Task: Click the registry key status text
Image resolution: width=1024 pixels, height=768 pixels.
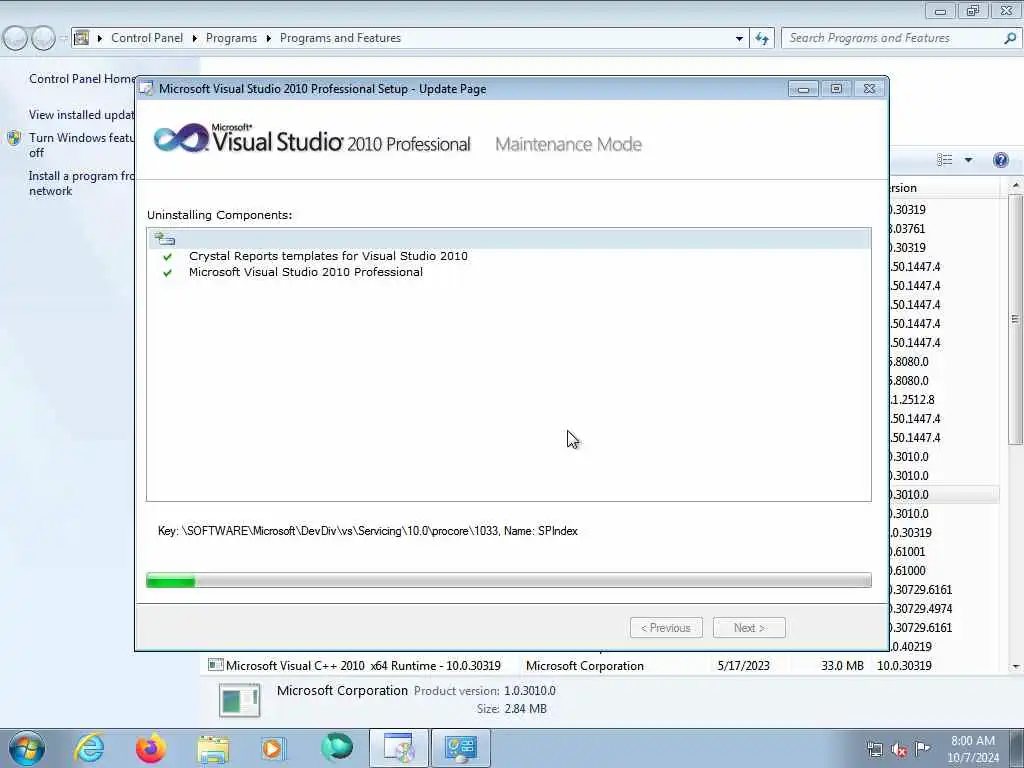Action: coord(368,531)
